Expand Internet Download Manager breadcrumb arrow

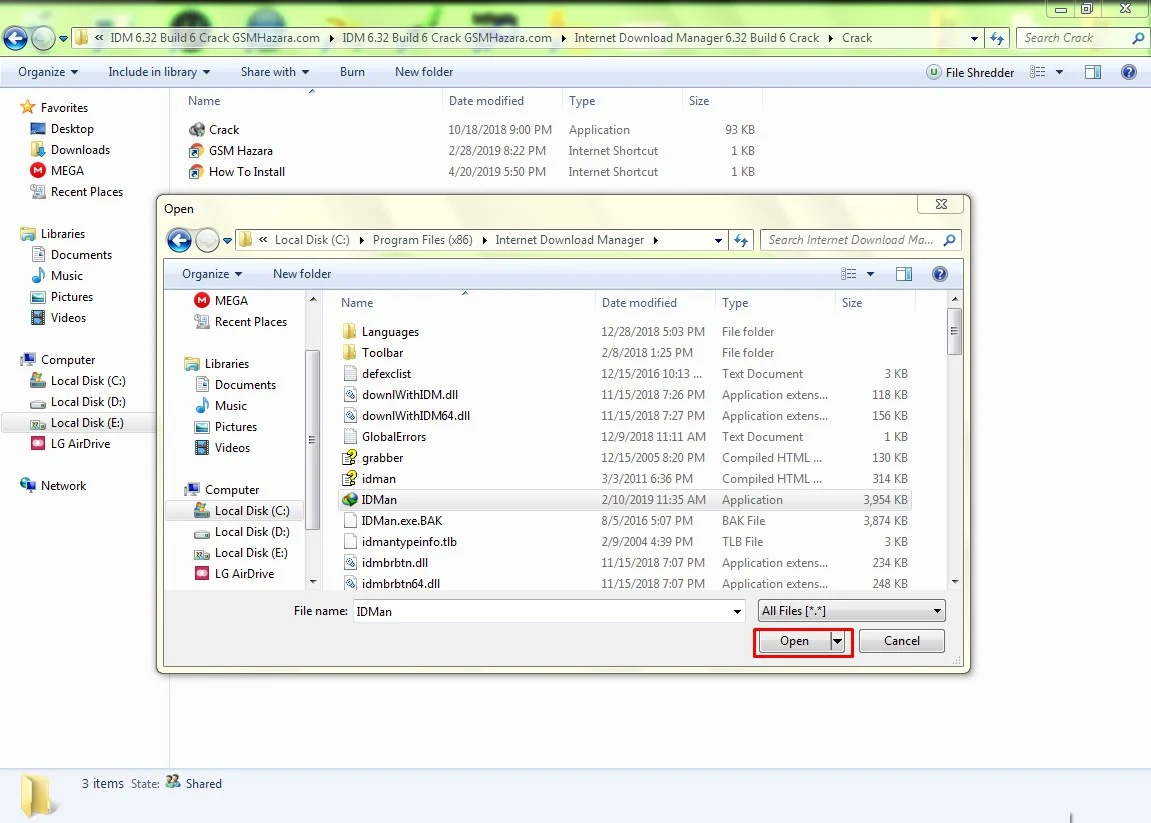tap(656, 240)
